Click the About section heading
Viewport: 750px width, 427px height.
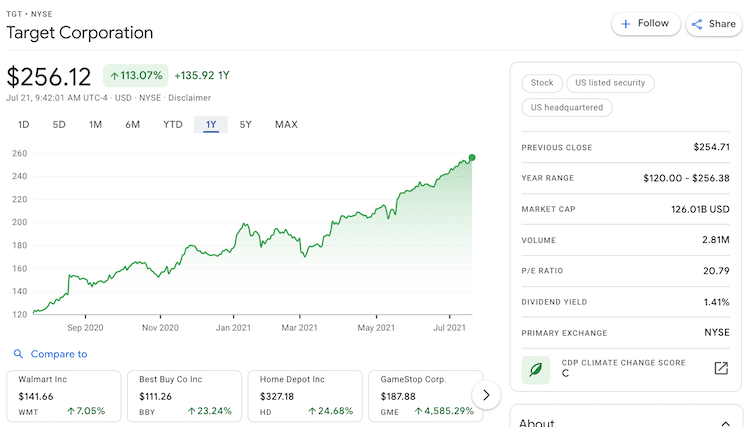click(x=537, y=423)
